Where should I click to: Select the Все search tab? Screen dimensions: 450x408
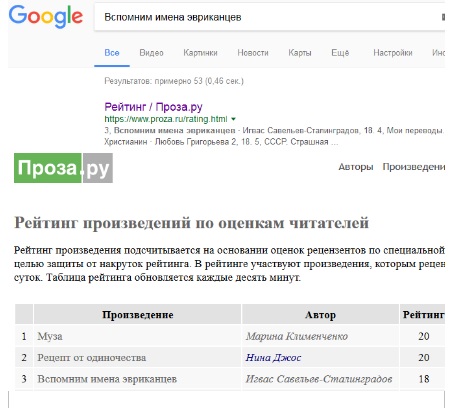[112, 53]
